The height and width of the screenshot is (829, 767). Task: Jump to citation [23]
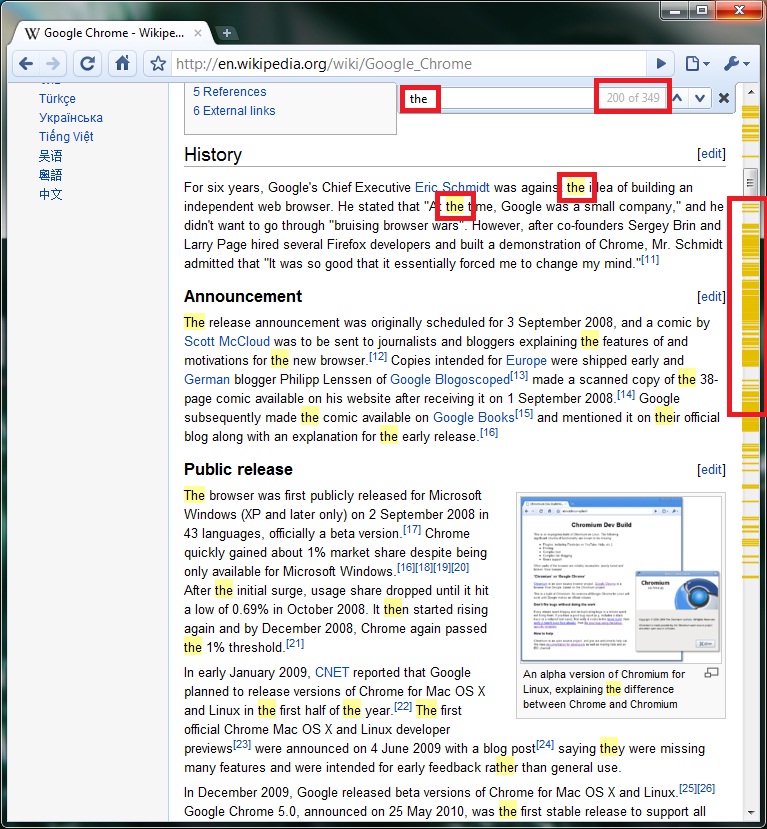[x=242, y=744]
